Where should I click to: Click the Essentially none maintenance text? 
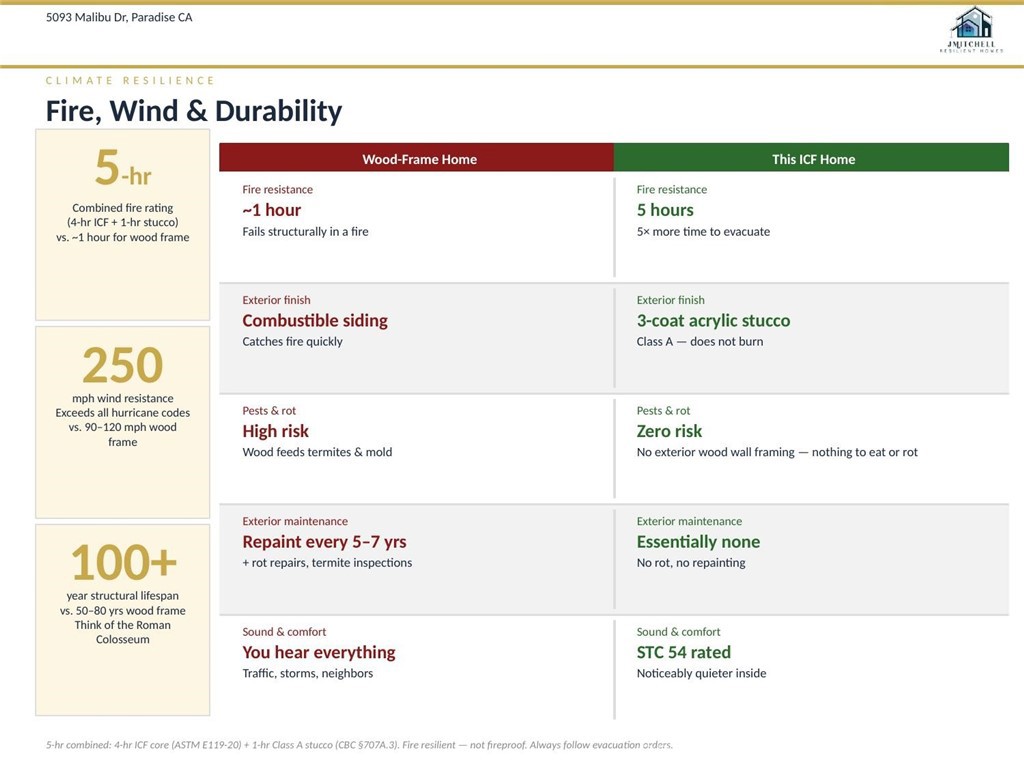coord(698,542)
